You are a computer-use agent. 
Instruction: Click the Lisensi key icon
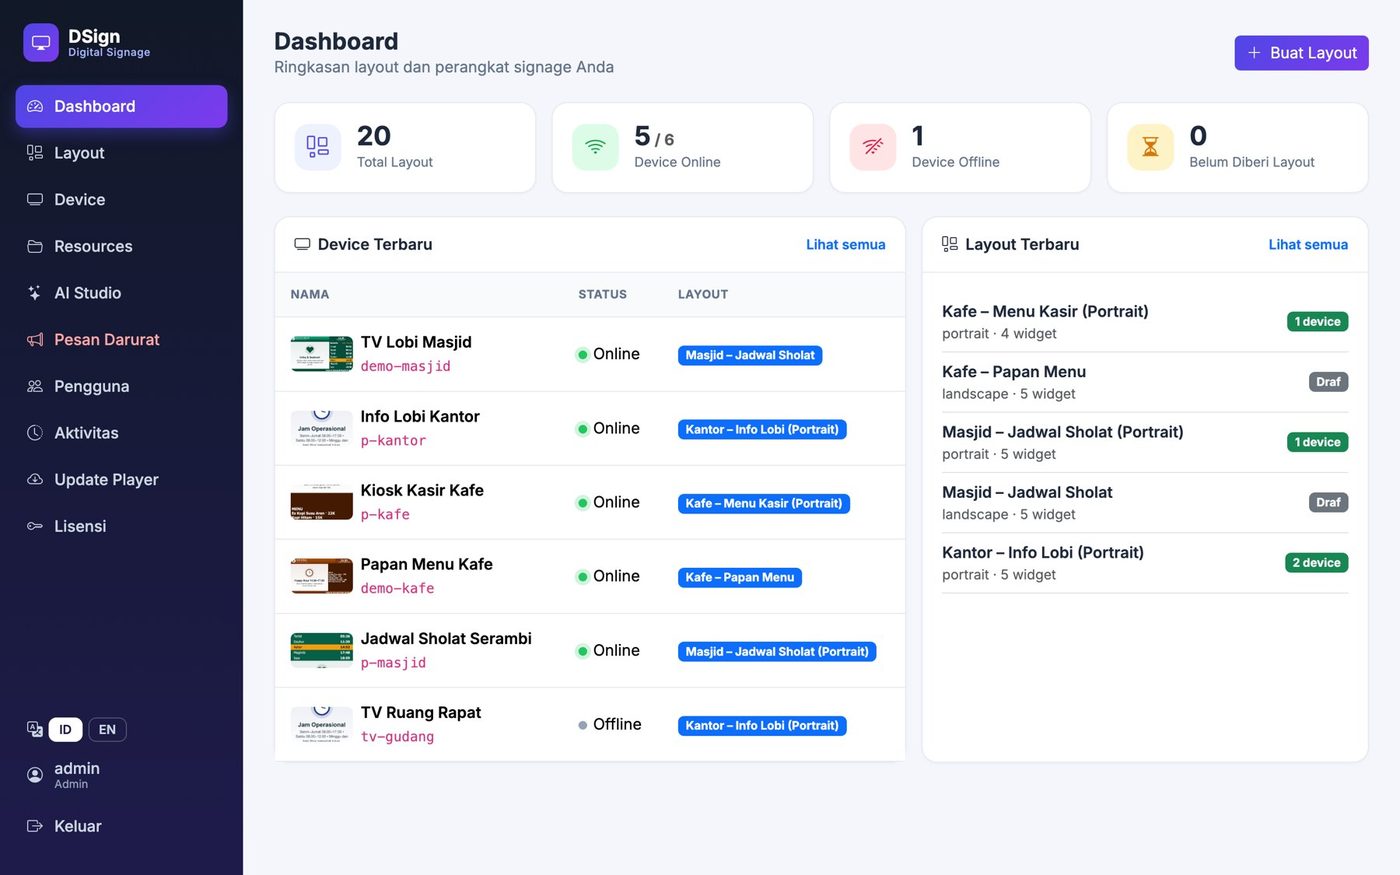pyautogui.click(x=35, y=526)
